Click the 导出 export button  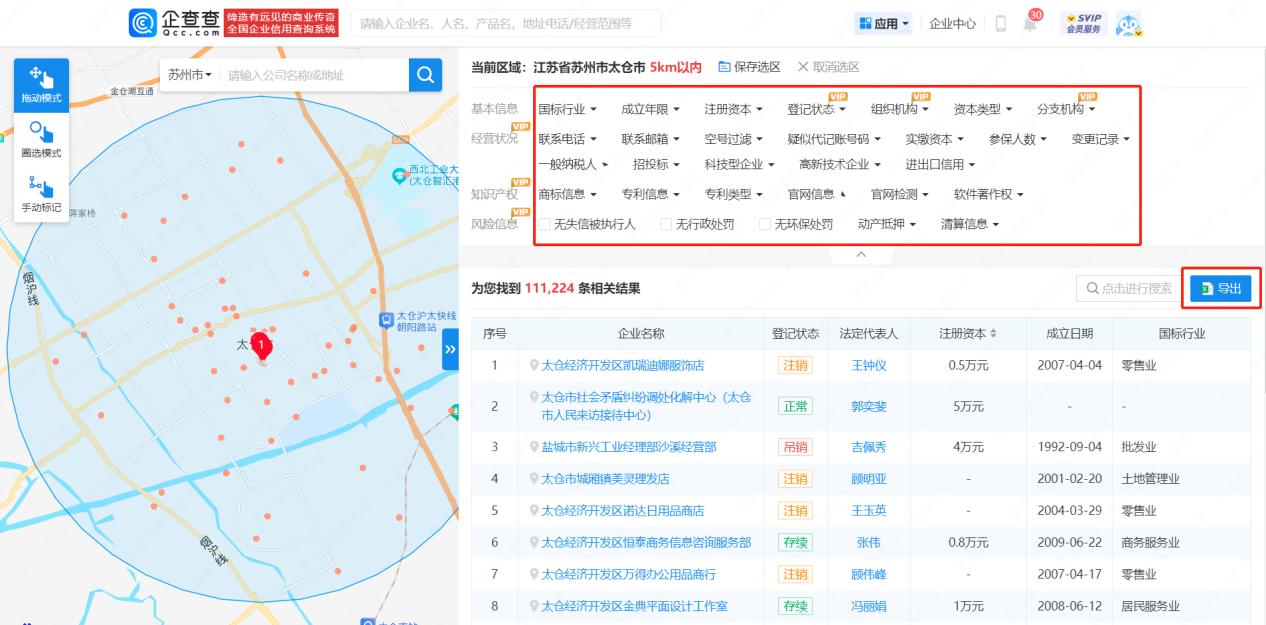coord(1220,288)
